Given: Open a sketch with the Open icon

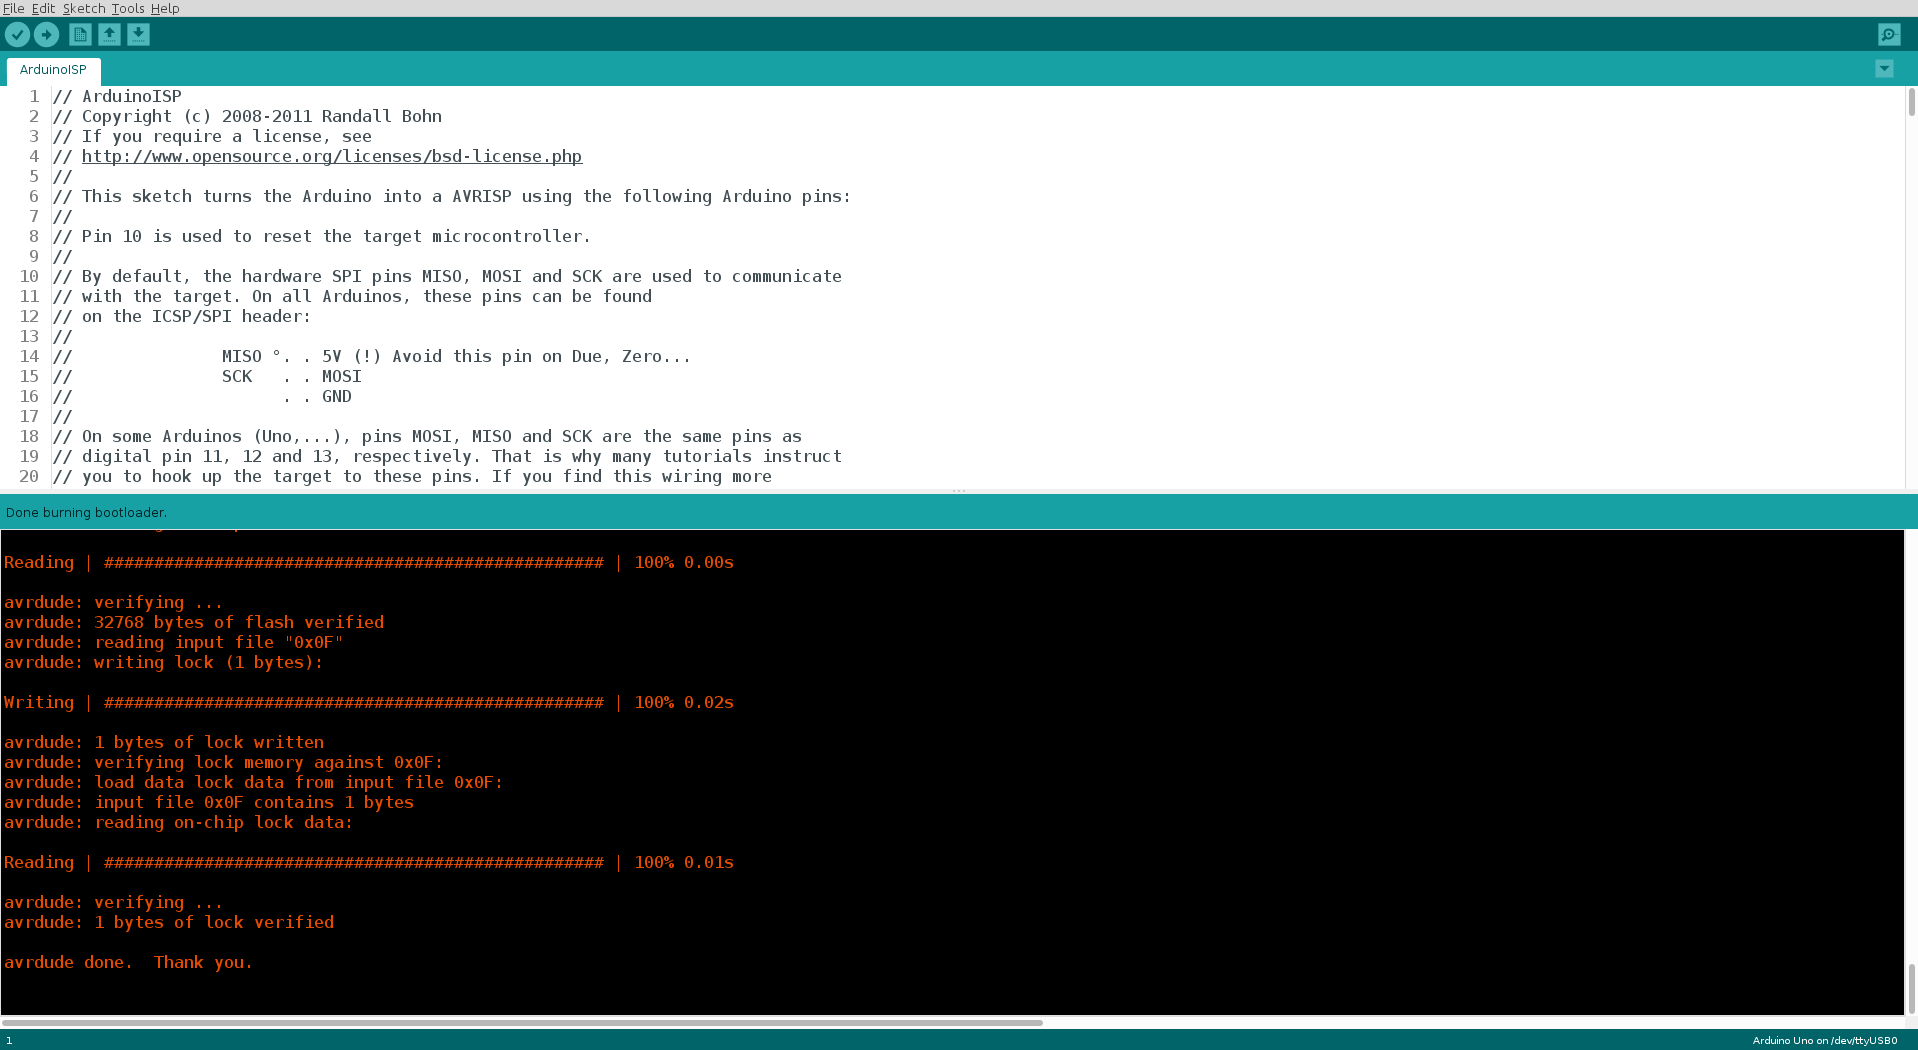Looking at the screenshot, I should 109,35.
